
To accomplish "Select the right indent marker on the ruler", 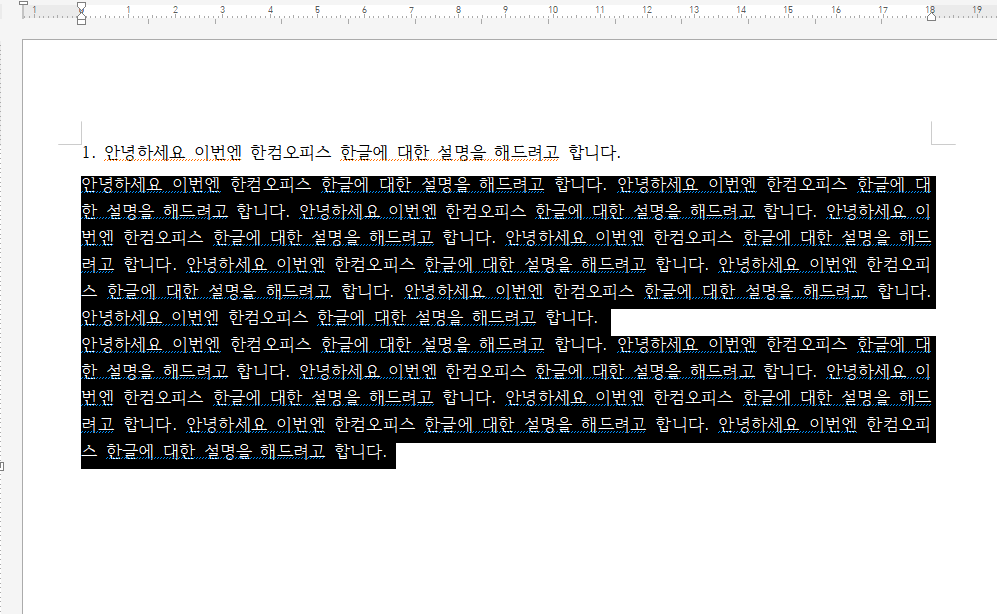I will [x=931, y=17].
